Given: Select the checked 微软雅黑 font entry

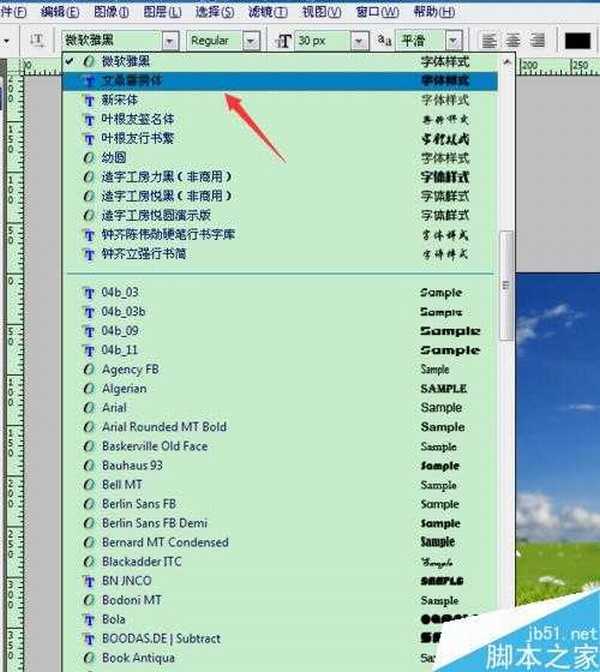Looking at the screenshot, I should pos(280,62).
